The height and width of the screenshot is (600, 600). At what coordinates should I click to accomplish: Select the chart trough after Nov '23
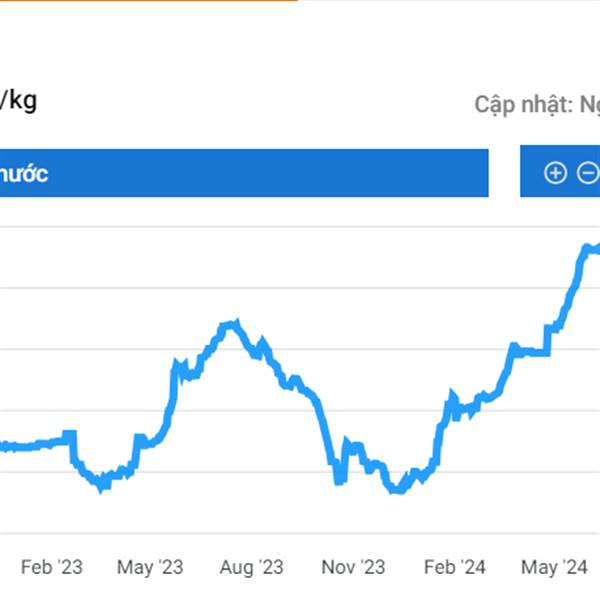tap(397, 490)
